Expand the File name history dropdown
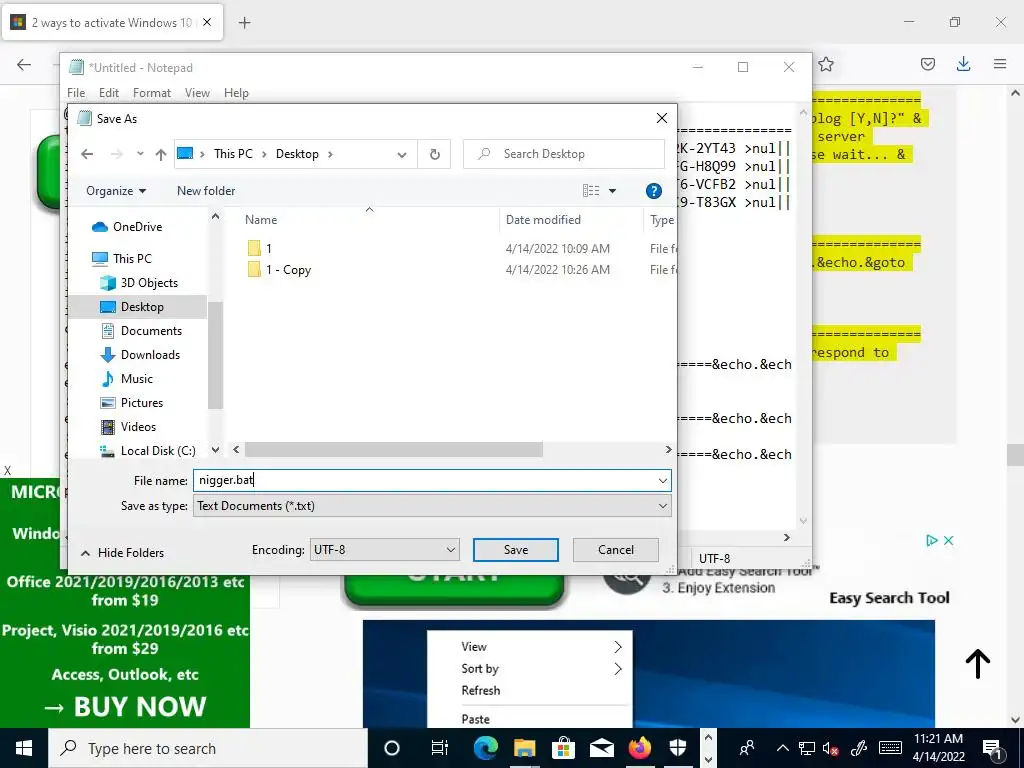This screenshot has width=1024, height=768. (x=663, y=481)
